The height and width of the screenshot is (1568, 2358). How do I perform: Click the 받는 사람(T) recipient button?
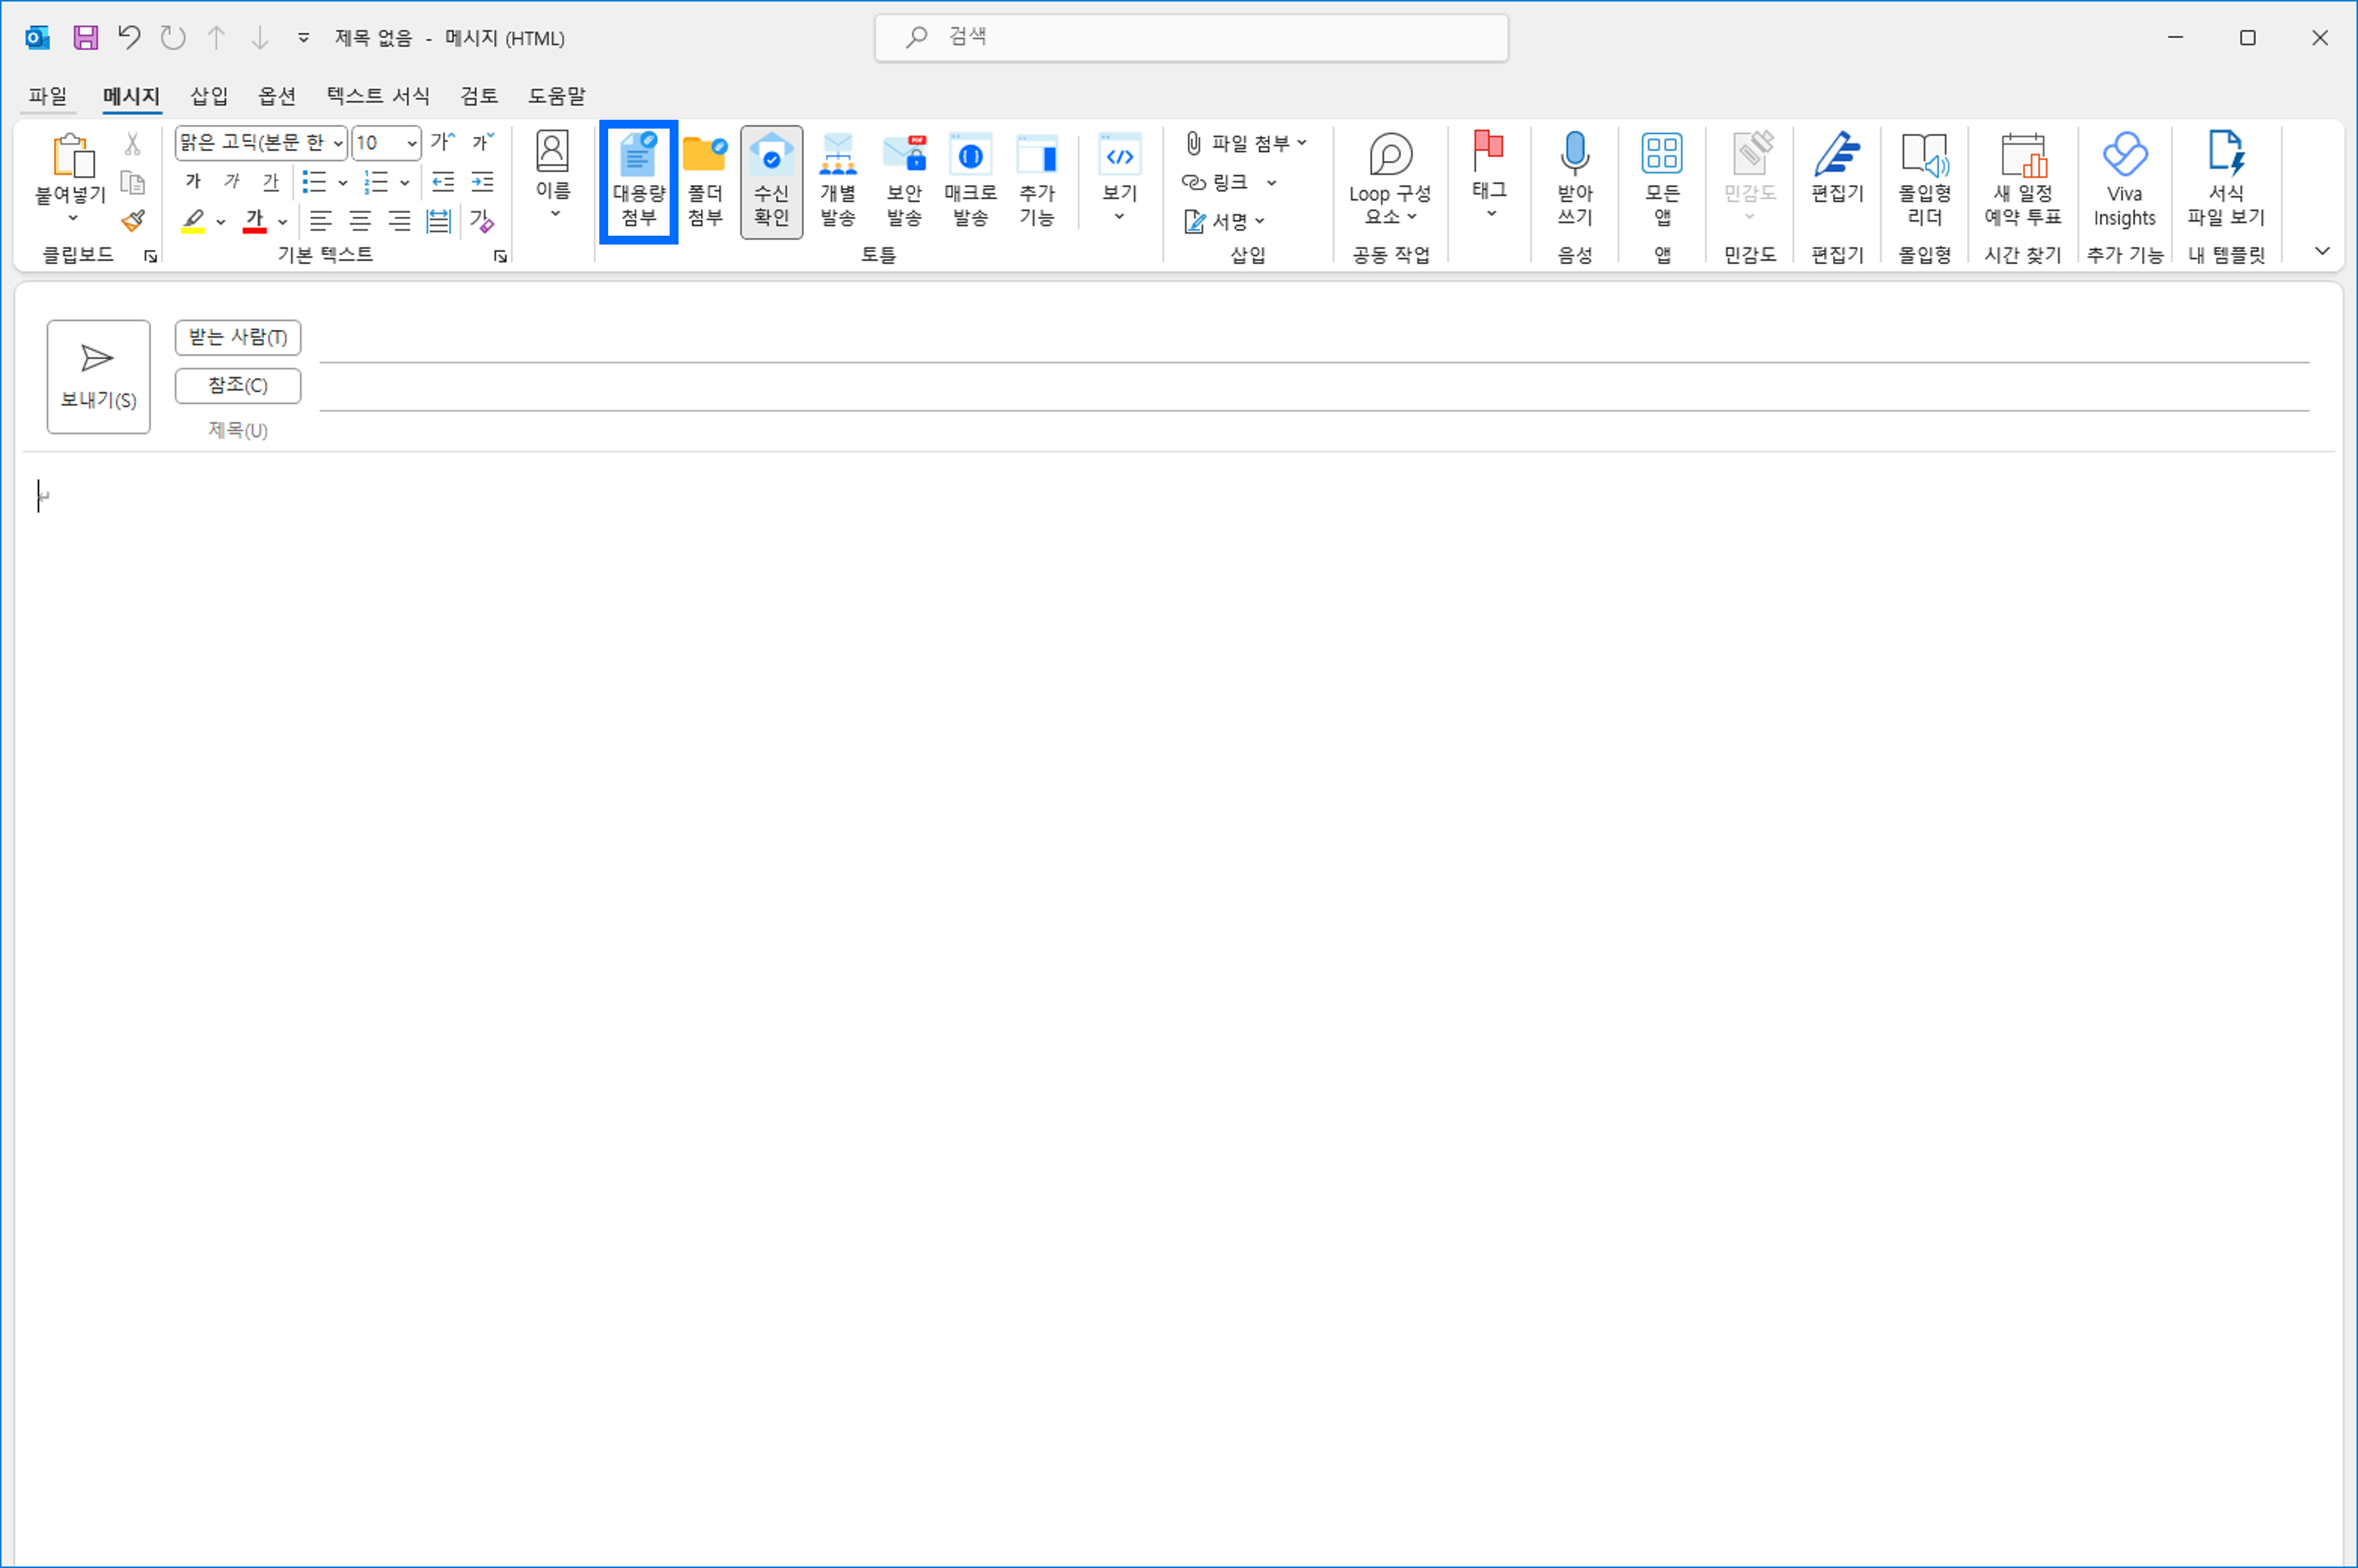[238, 337]
